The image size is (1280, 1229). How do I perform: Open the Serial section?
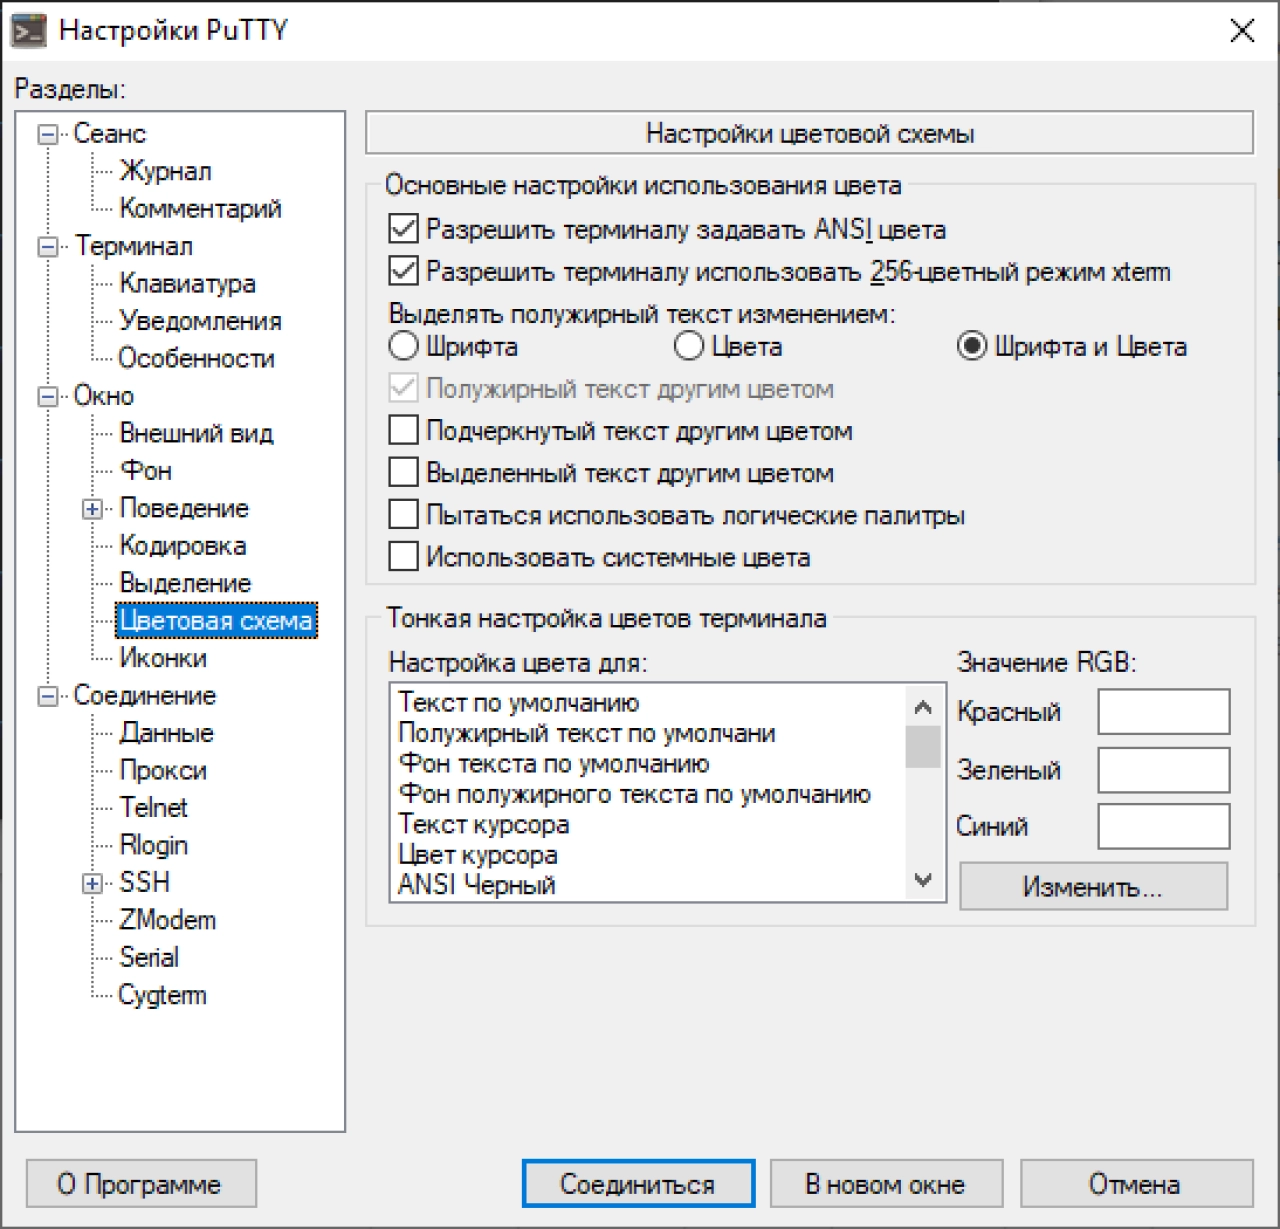coord(149,957)
